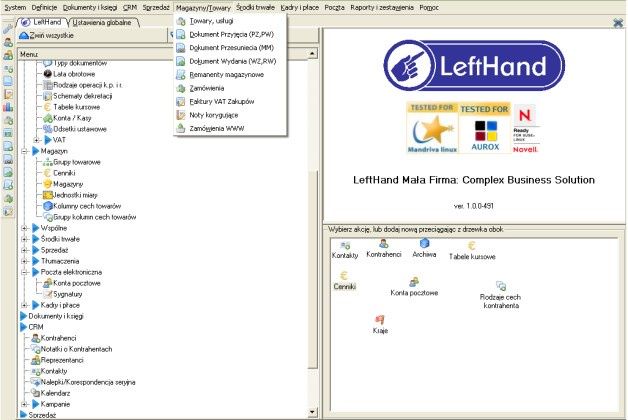Viewport: 628px width, 420px height.
Task: Click the Kolumny cech towarów tree icon
Action: [48, 206]
